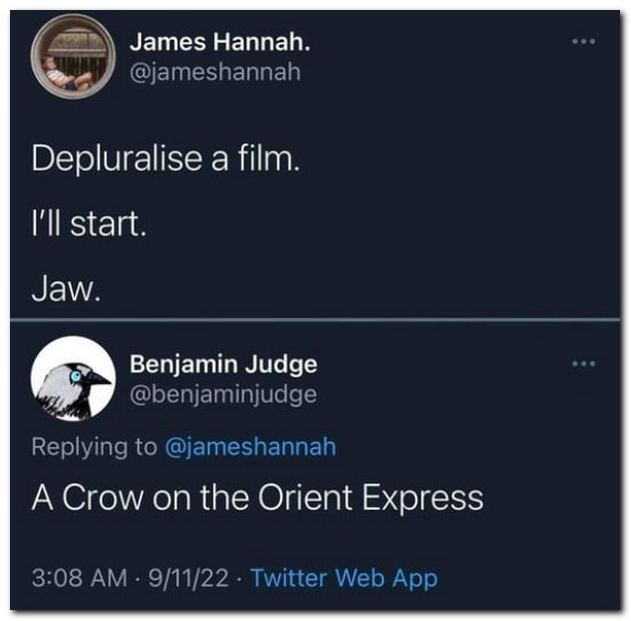Click the Benjamin Judge display name
Screen dimensions: 631x621
[223, 365]
